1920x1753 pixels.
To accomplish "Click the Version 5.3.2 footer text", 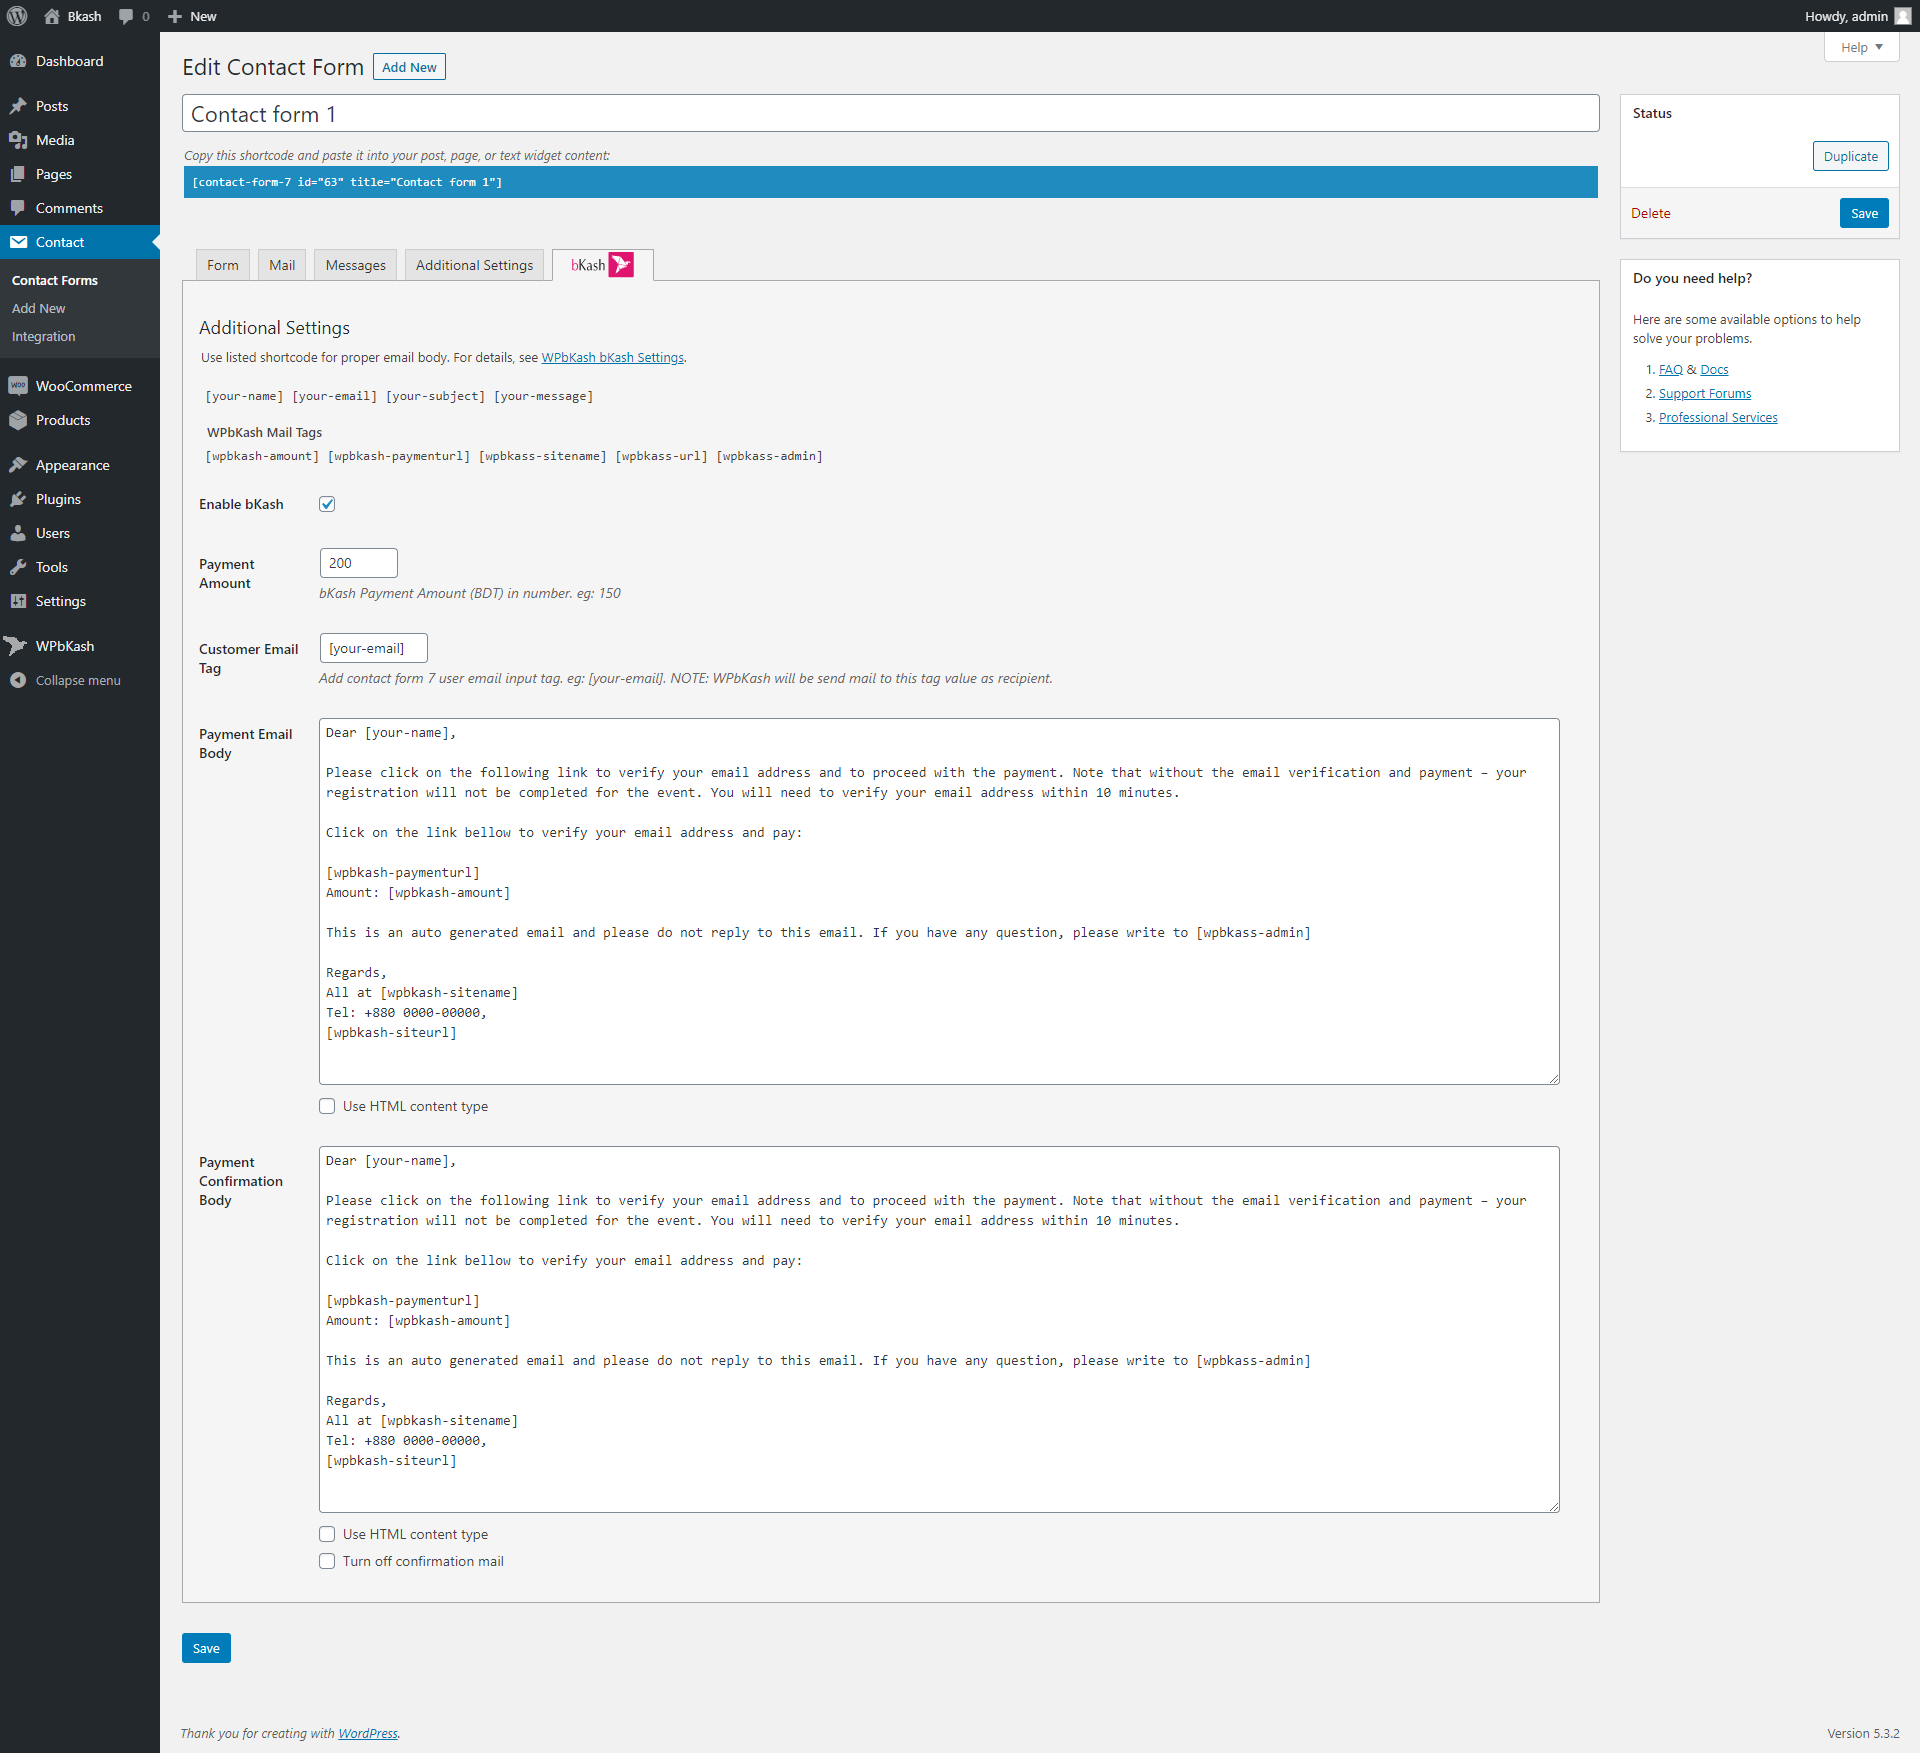I will pos(1863,1733).
